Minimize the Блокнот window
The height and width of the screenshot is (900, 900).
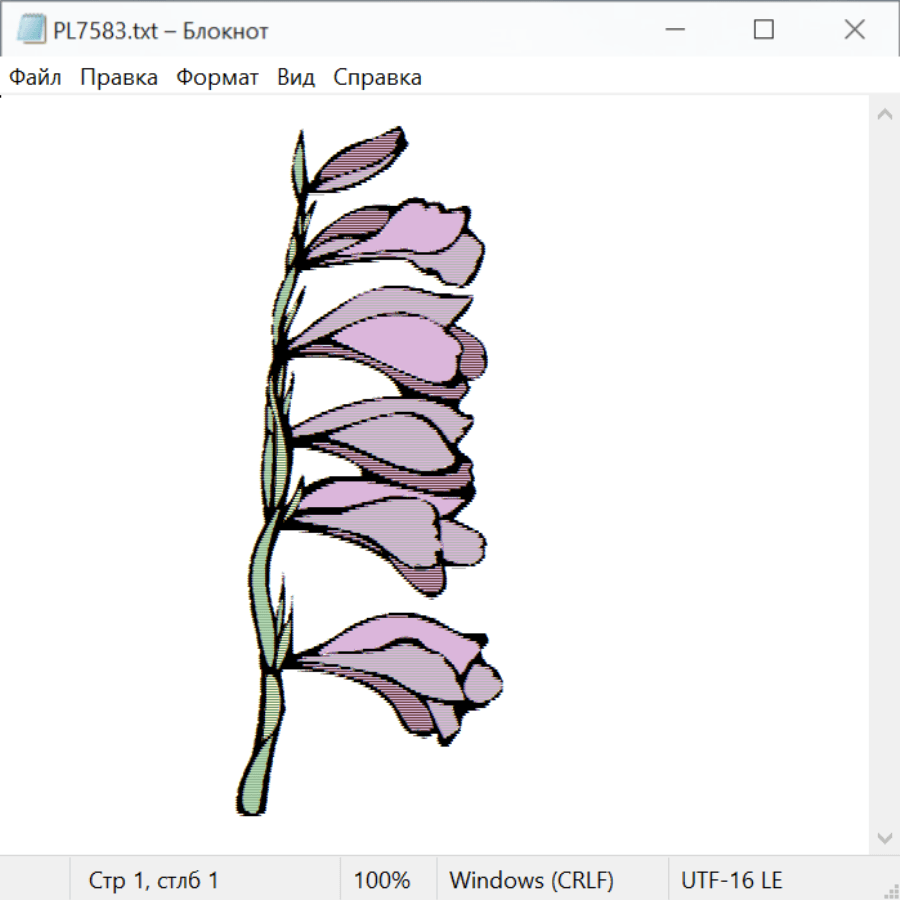tap(673, 30)
